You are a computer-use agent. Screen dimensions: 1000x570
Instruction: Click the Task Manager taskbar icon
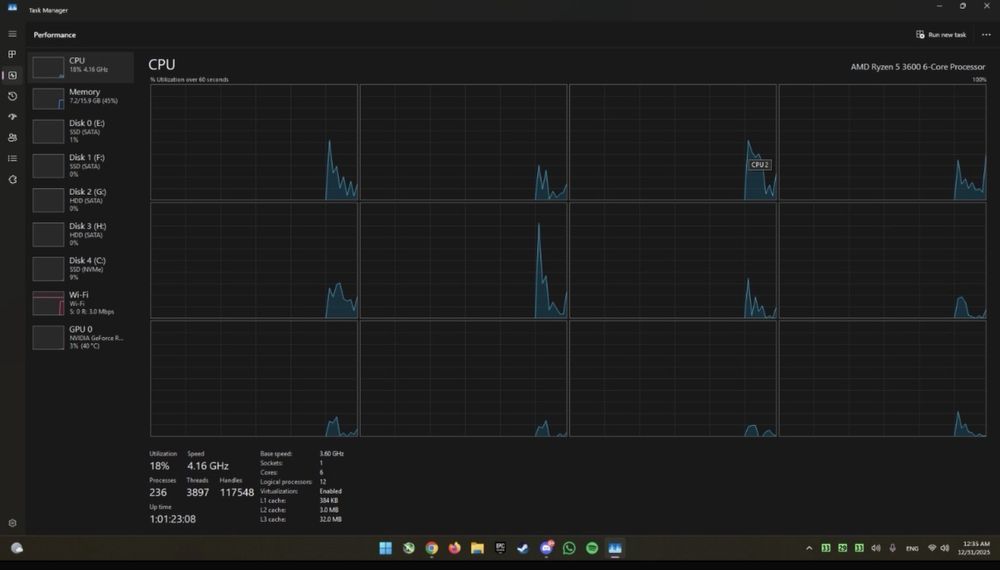(x=615, y=548)
